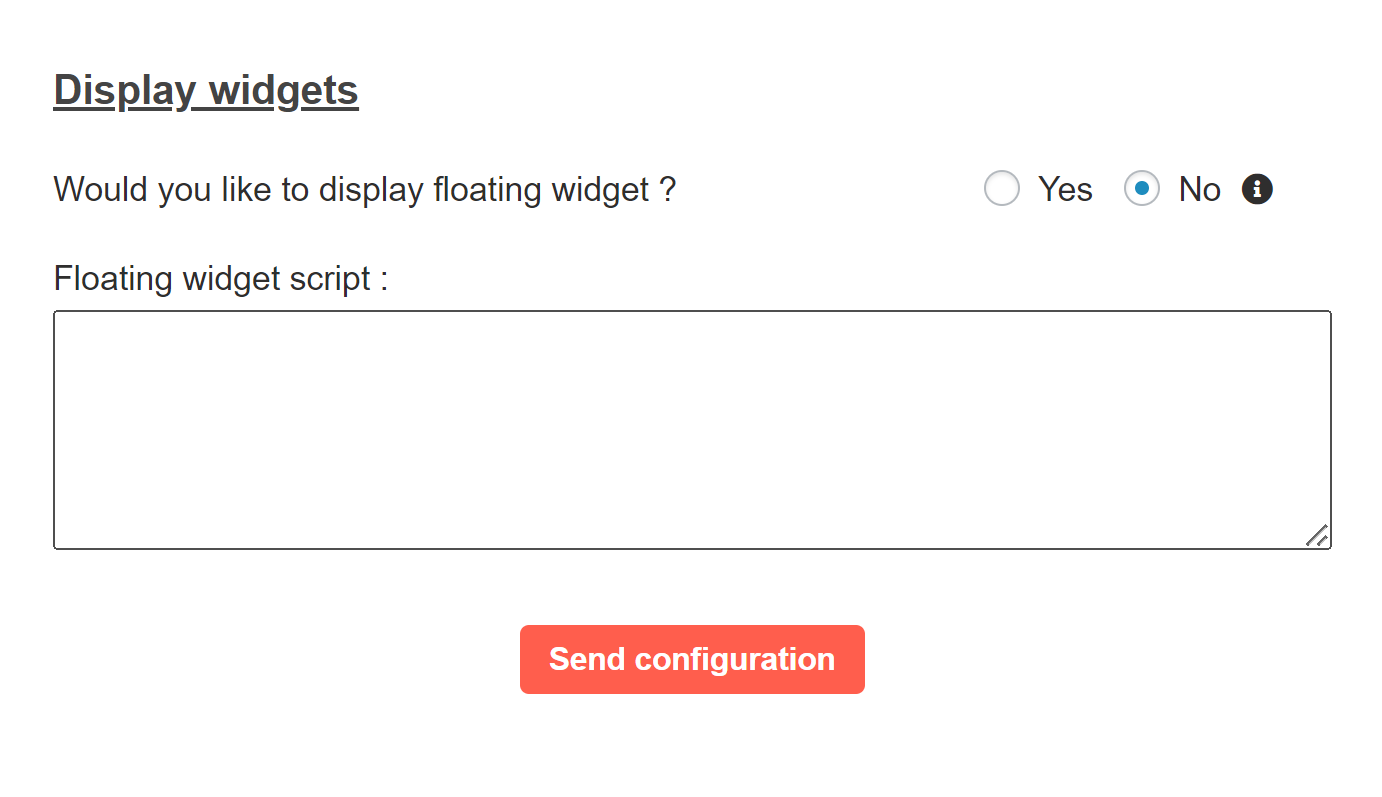Focus the Floating widget script text area
The image size is (1382, 797).
(692, 430)
